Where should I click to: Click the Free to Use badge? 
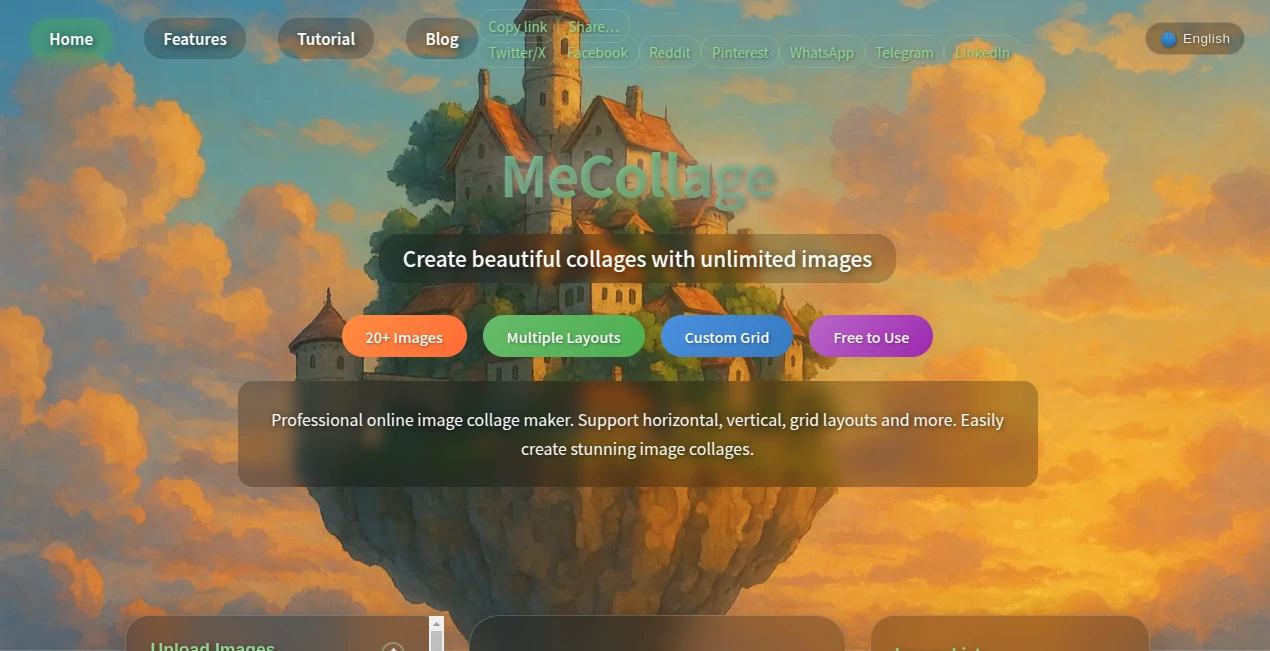point(870,336)
